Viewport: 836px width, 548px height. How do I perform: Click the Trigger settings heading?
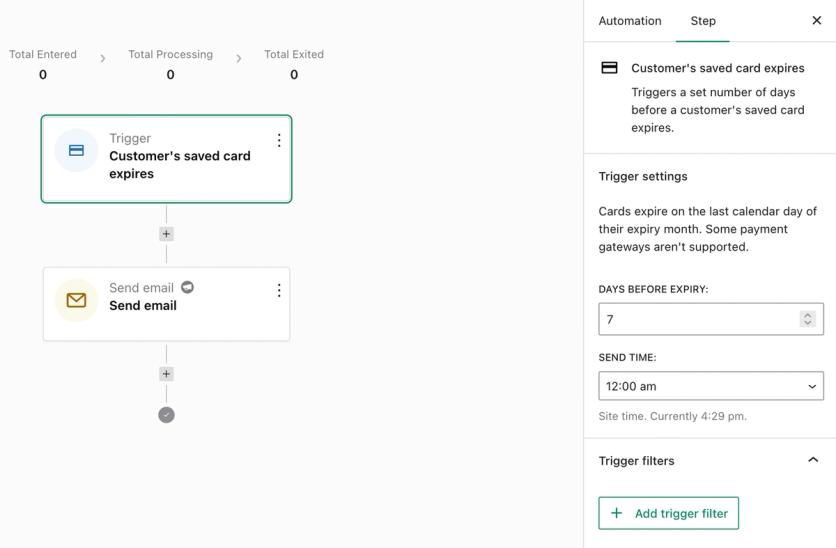click(x=642, y=176)
